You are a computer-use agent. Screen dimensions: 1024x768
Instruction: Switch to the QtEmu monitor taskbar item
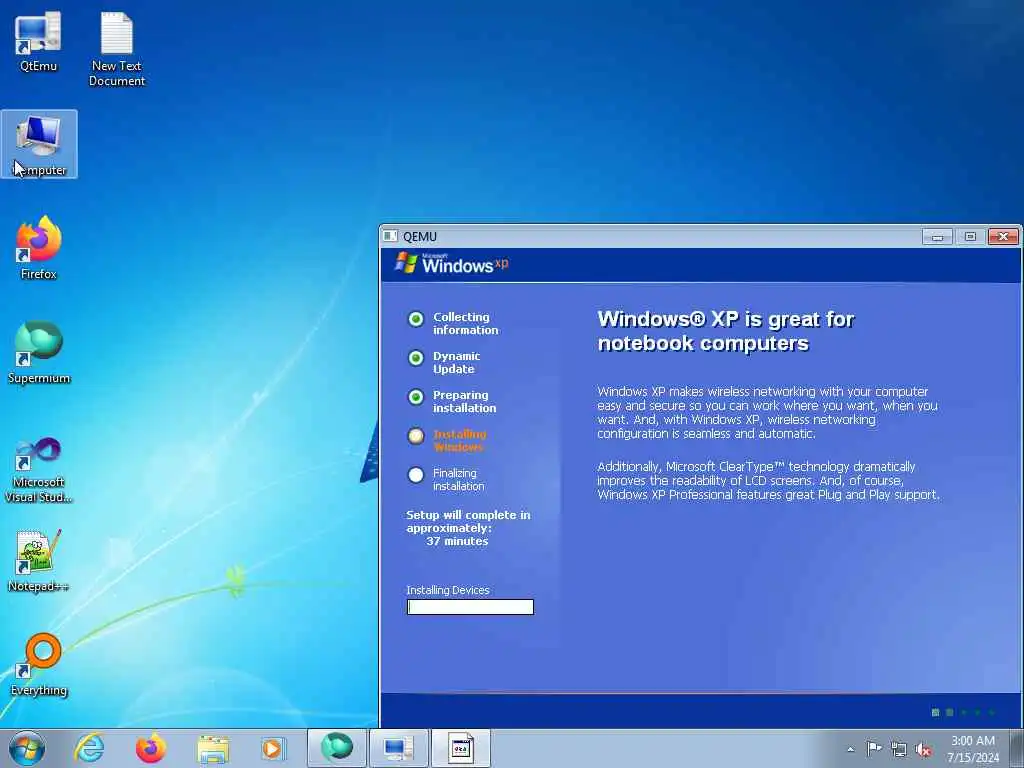(x=398, y=748)
